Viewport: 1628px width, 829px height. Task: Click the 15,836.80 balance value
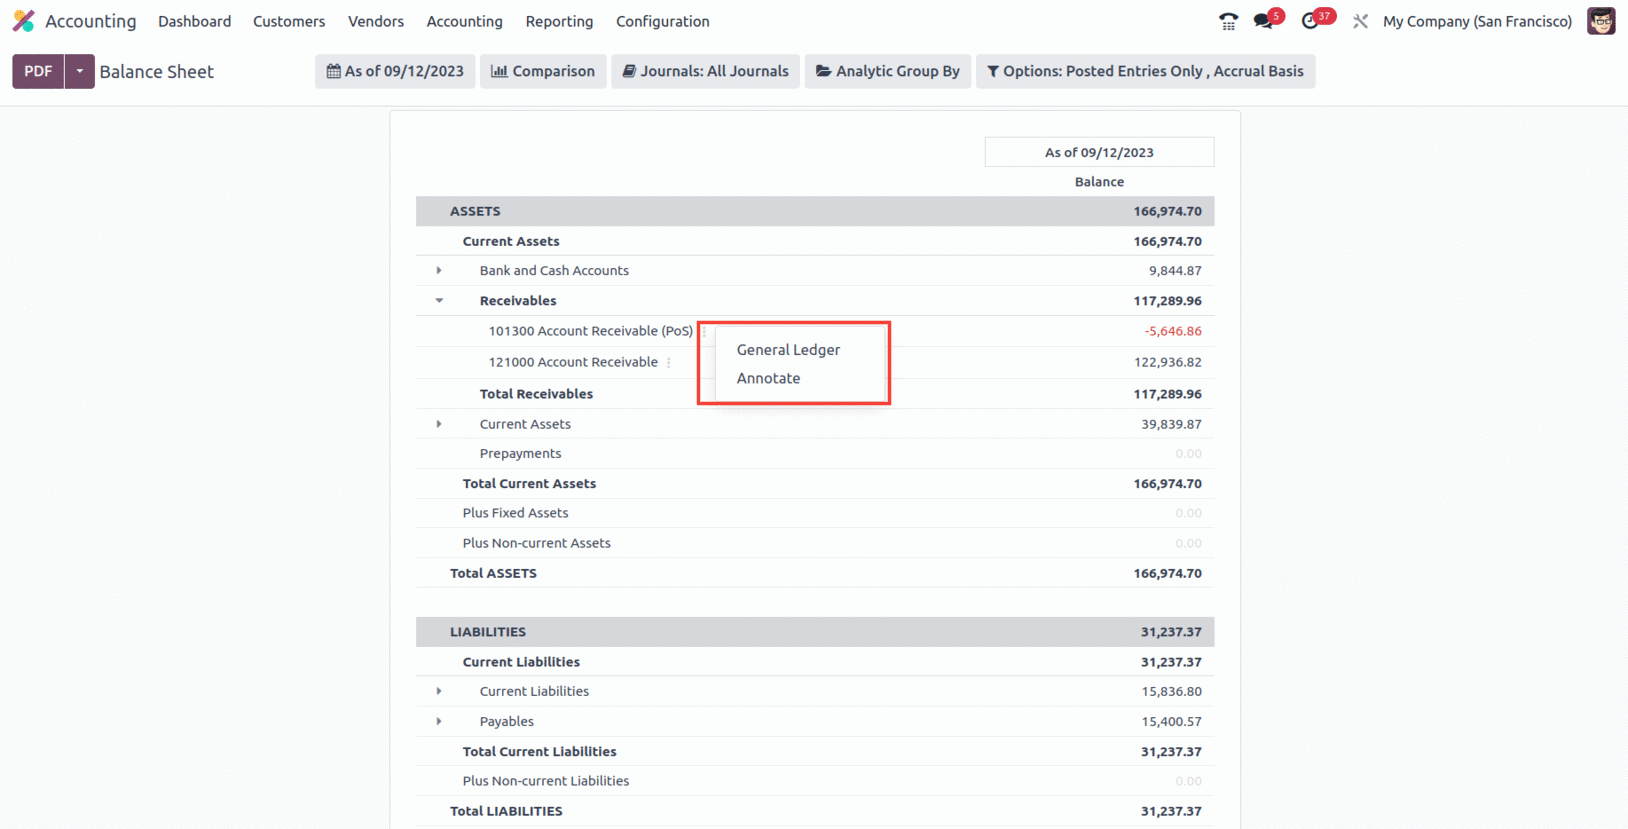point(1172,691)
